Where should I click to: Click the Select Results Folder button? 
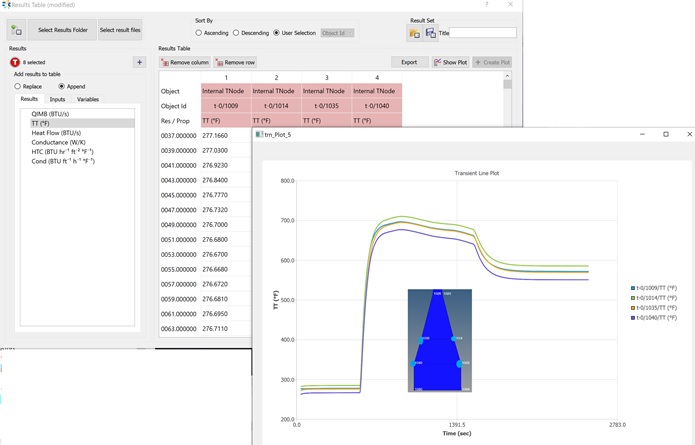coord(62,30)
